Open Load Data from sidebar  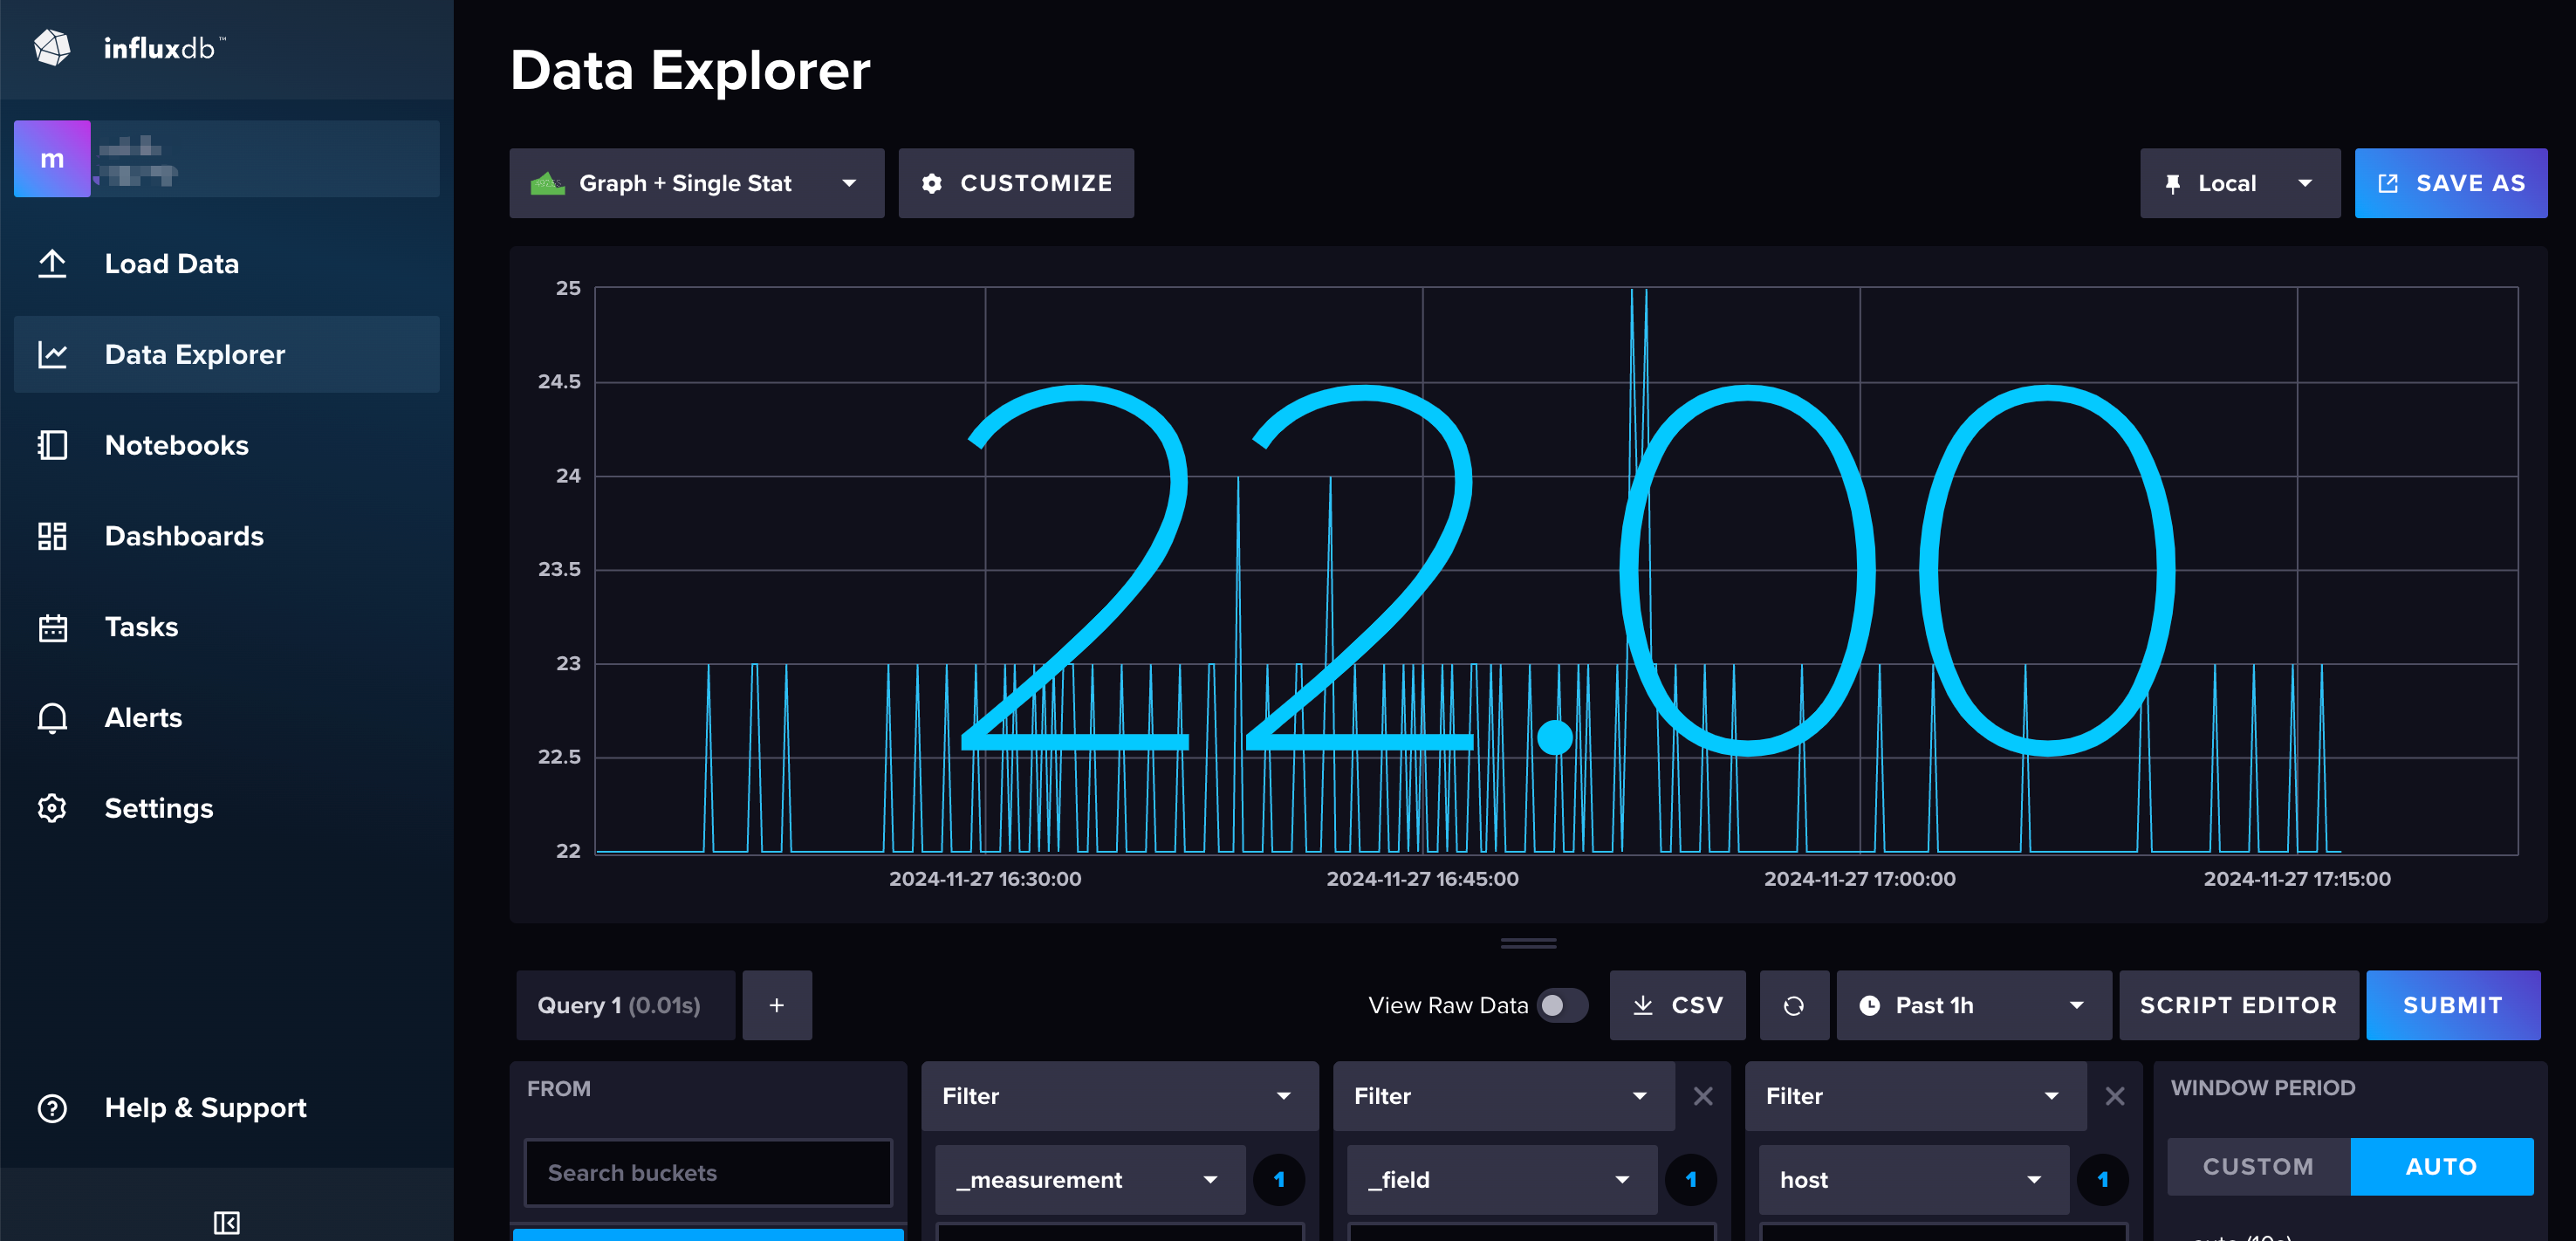[171, 264]
